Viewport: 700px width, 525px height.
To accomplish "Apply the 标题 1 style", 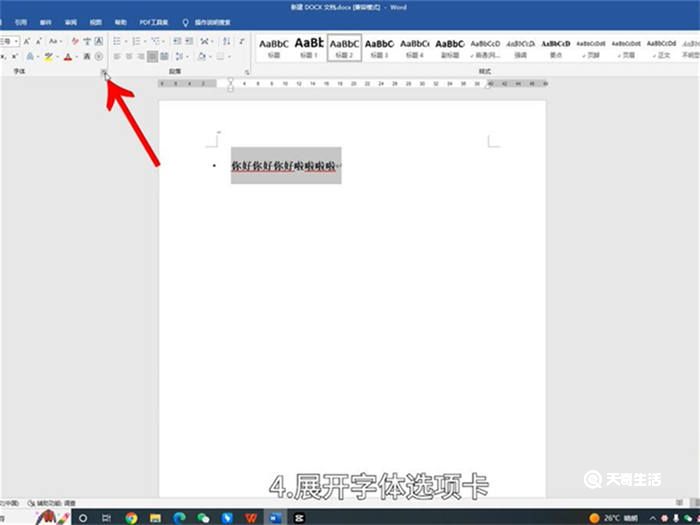I will (x=309, y=48).
